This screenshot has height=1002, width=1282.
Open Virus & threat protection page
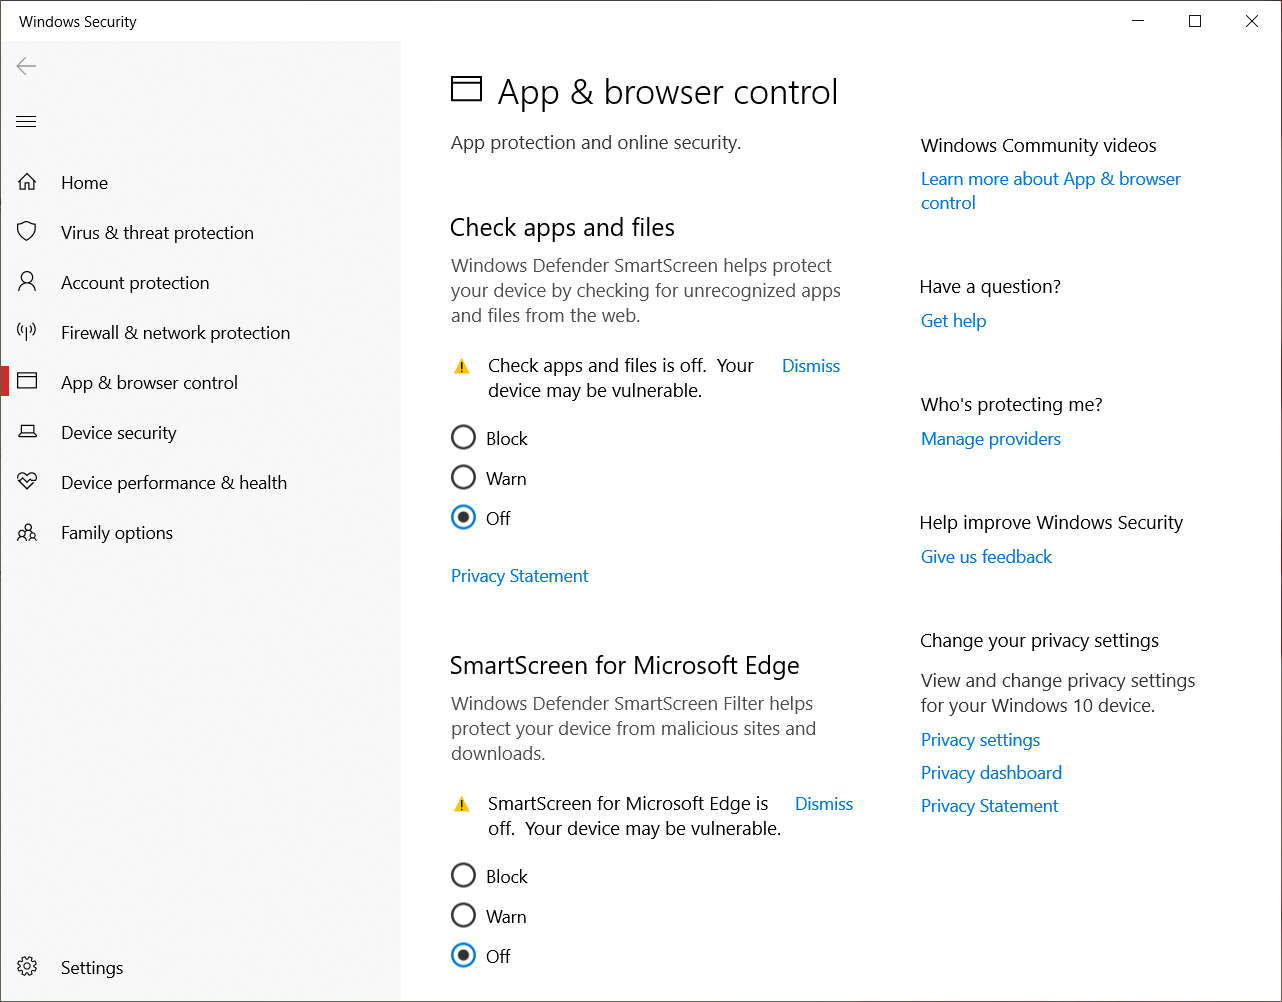(x=157, y=233)
